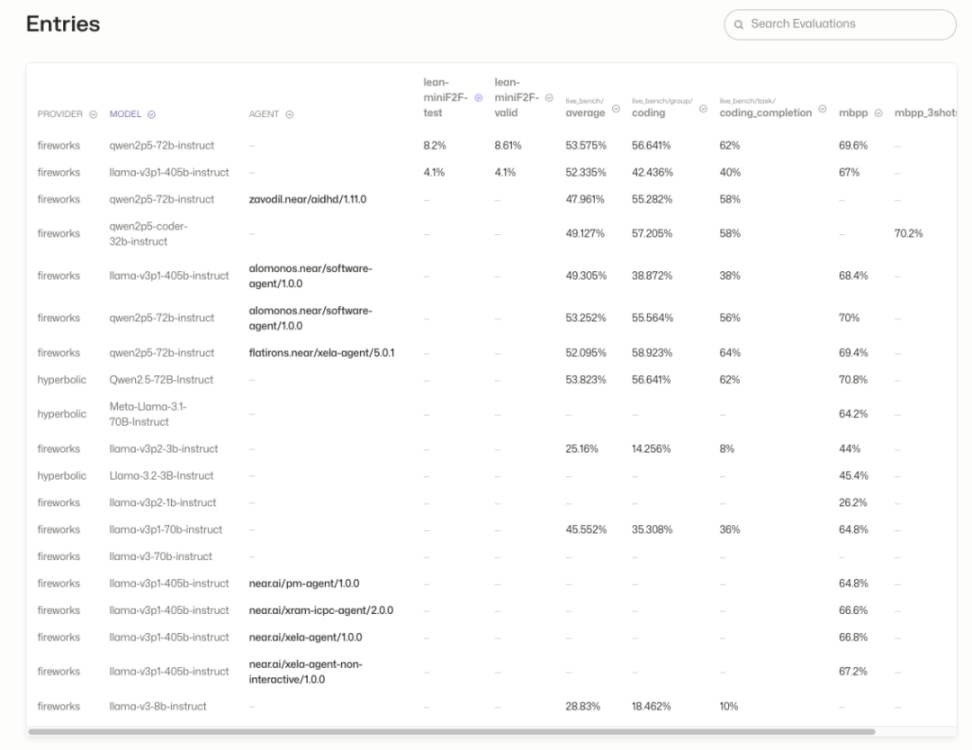Open the near.ai/xela-agent-non-interactive/1.0.0 link
This screenshot has width=972, height=750.
click(305, 671)
